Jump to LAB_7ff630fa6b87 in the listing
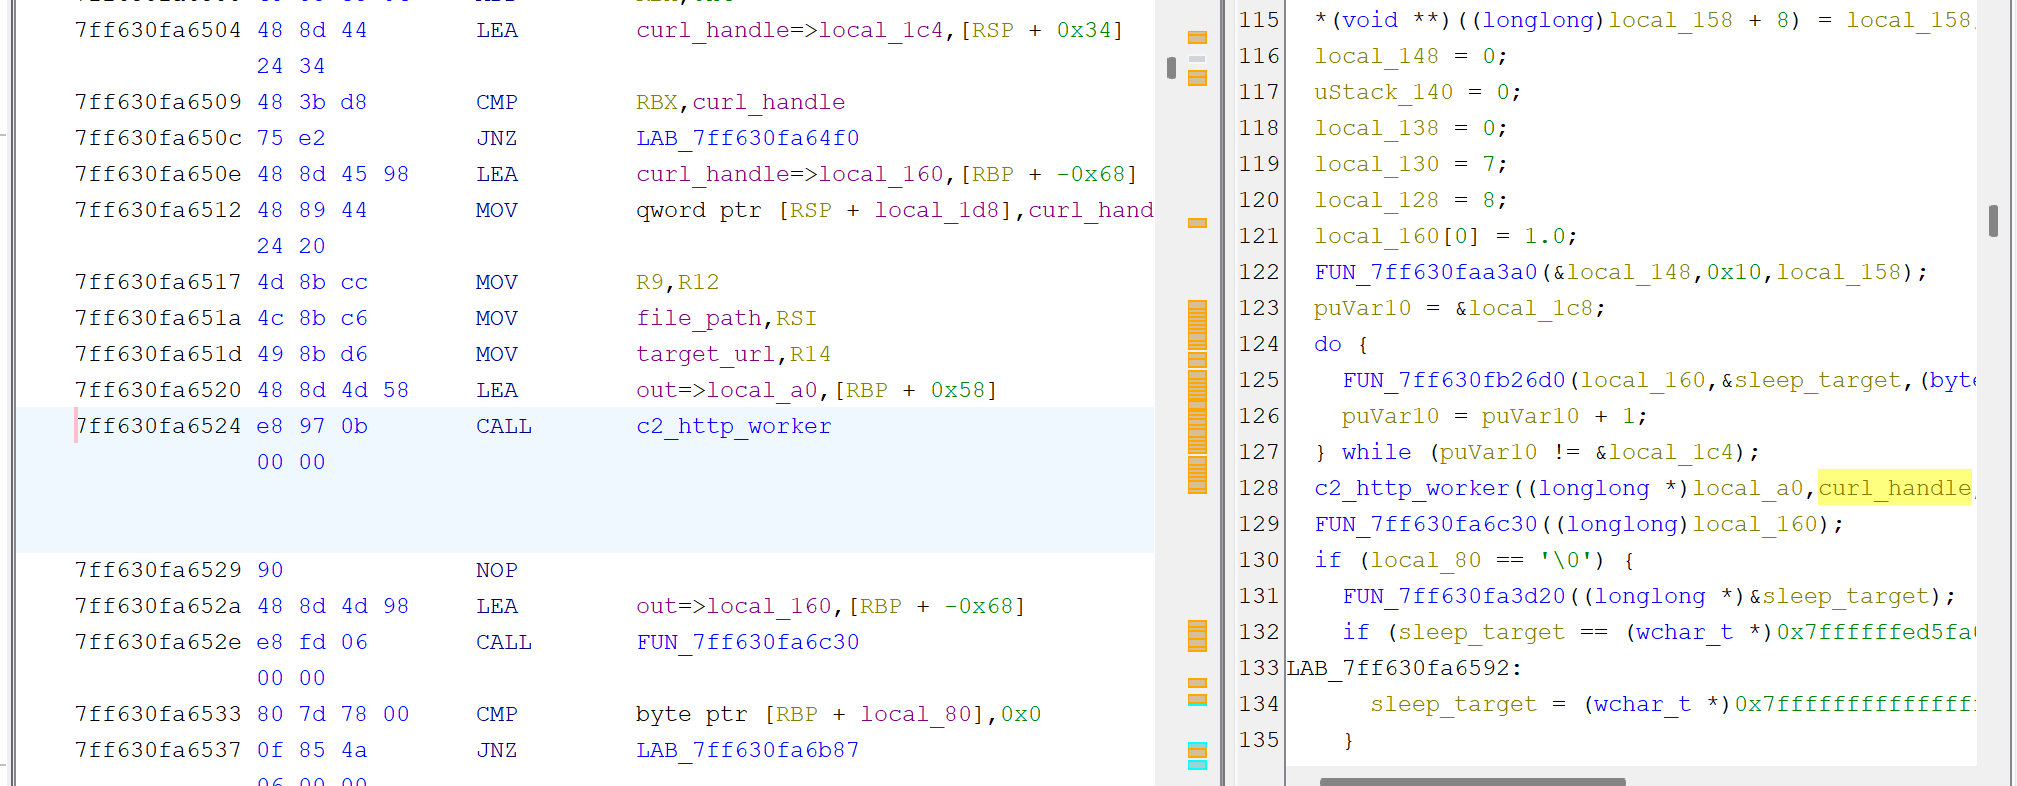 747,750
